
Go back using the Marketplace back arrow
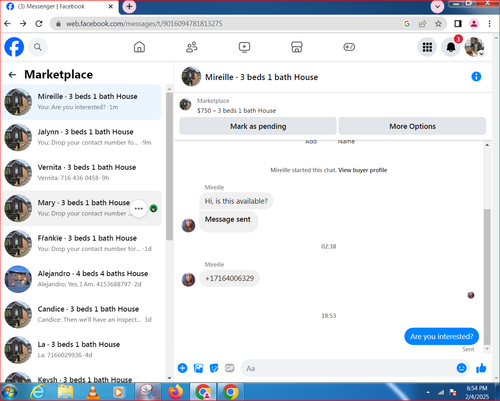point(12,75)
